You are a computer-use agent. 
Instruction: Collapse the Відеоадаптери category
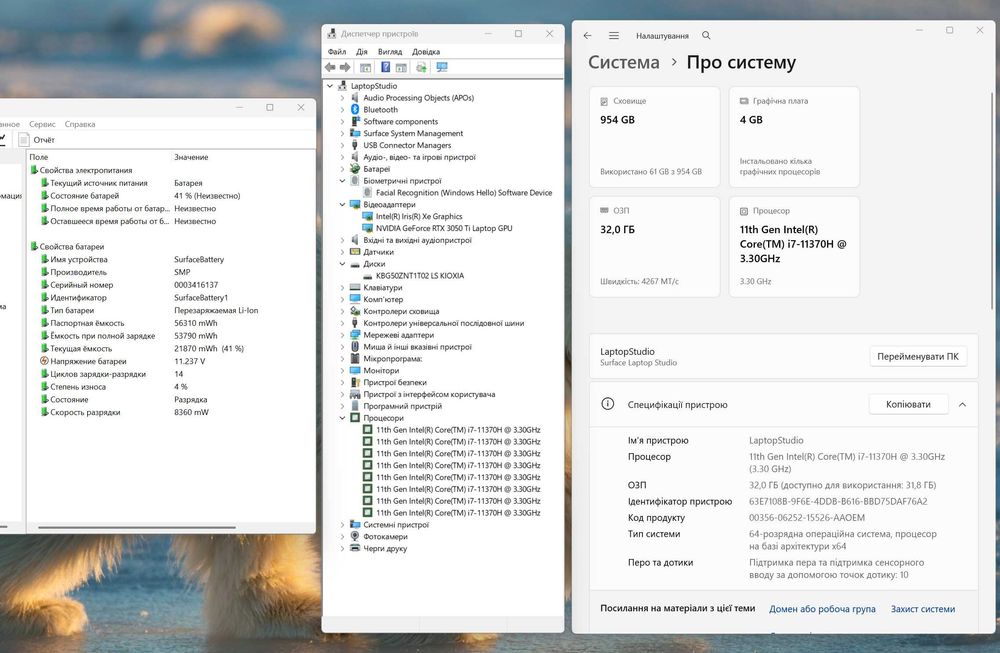click(342, 205)
